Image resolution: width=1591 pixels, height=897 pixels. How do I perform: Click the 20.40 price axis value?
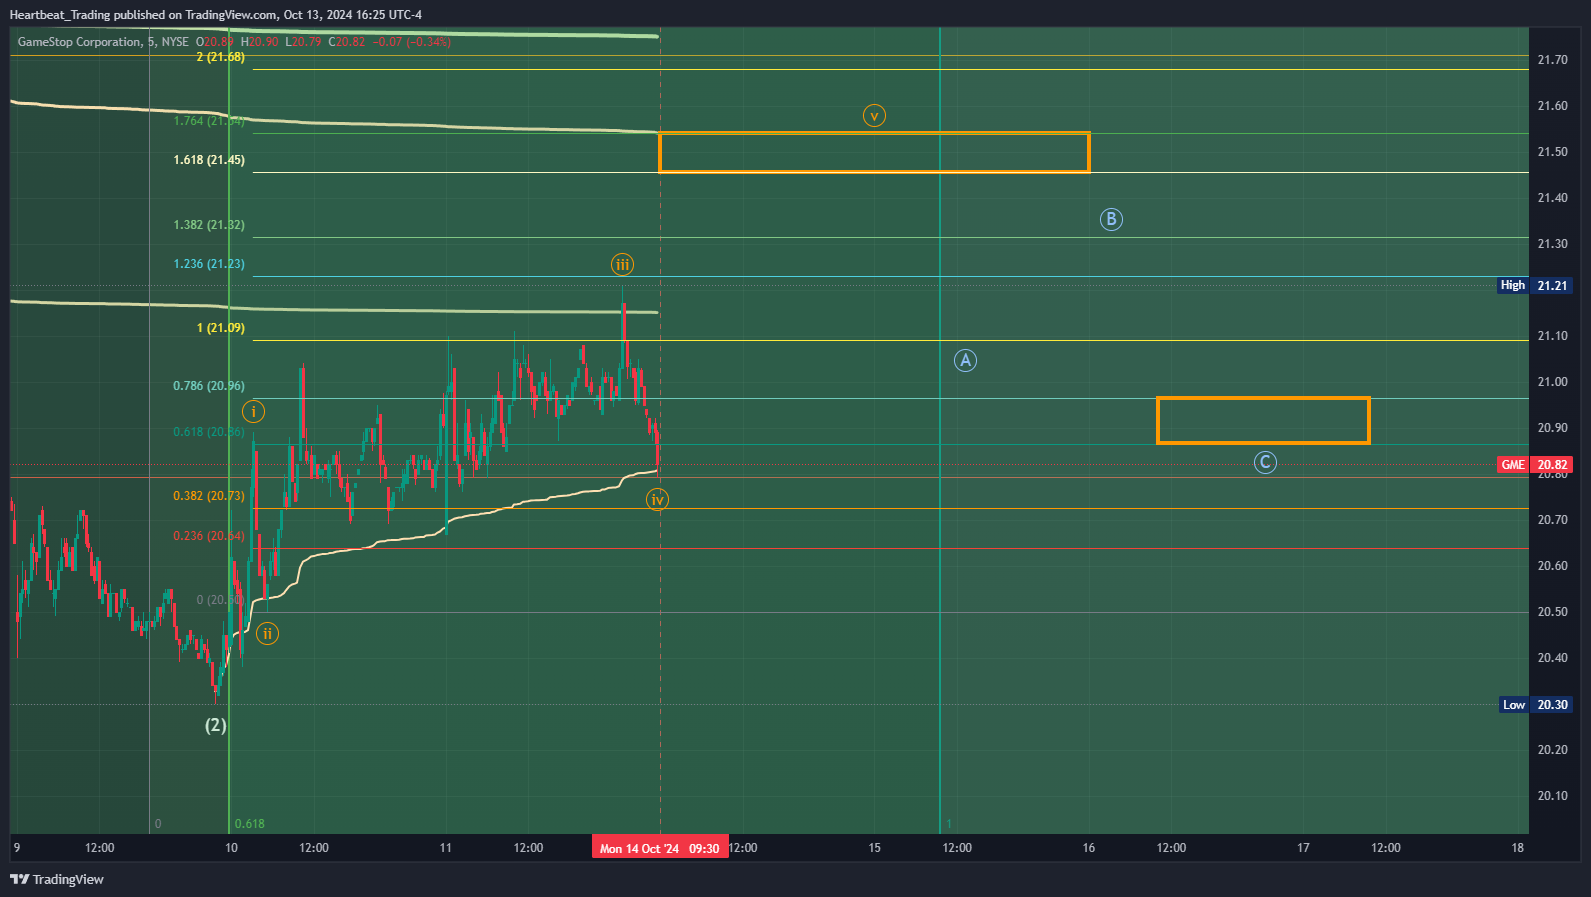(1552, 658)
